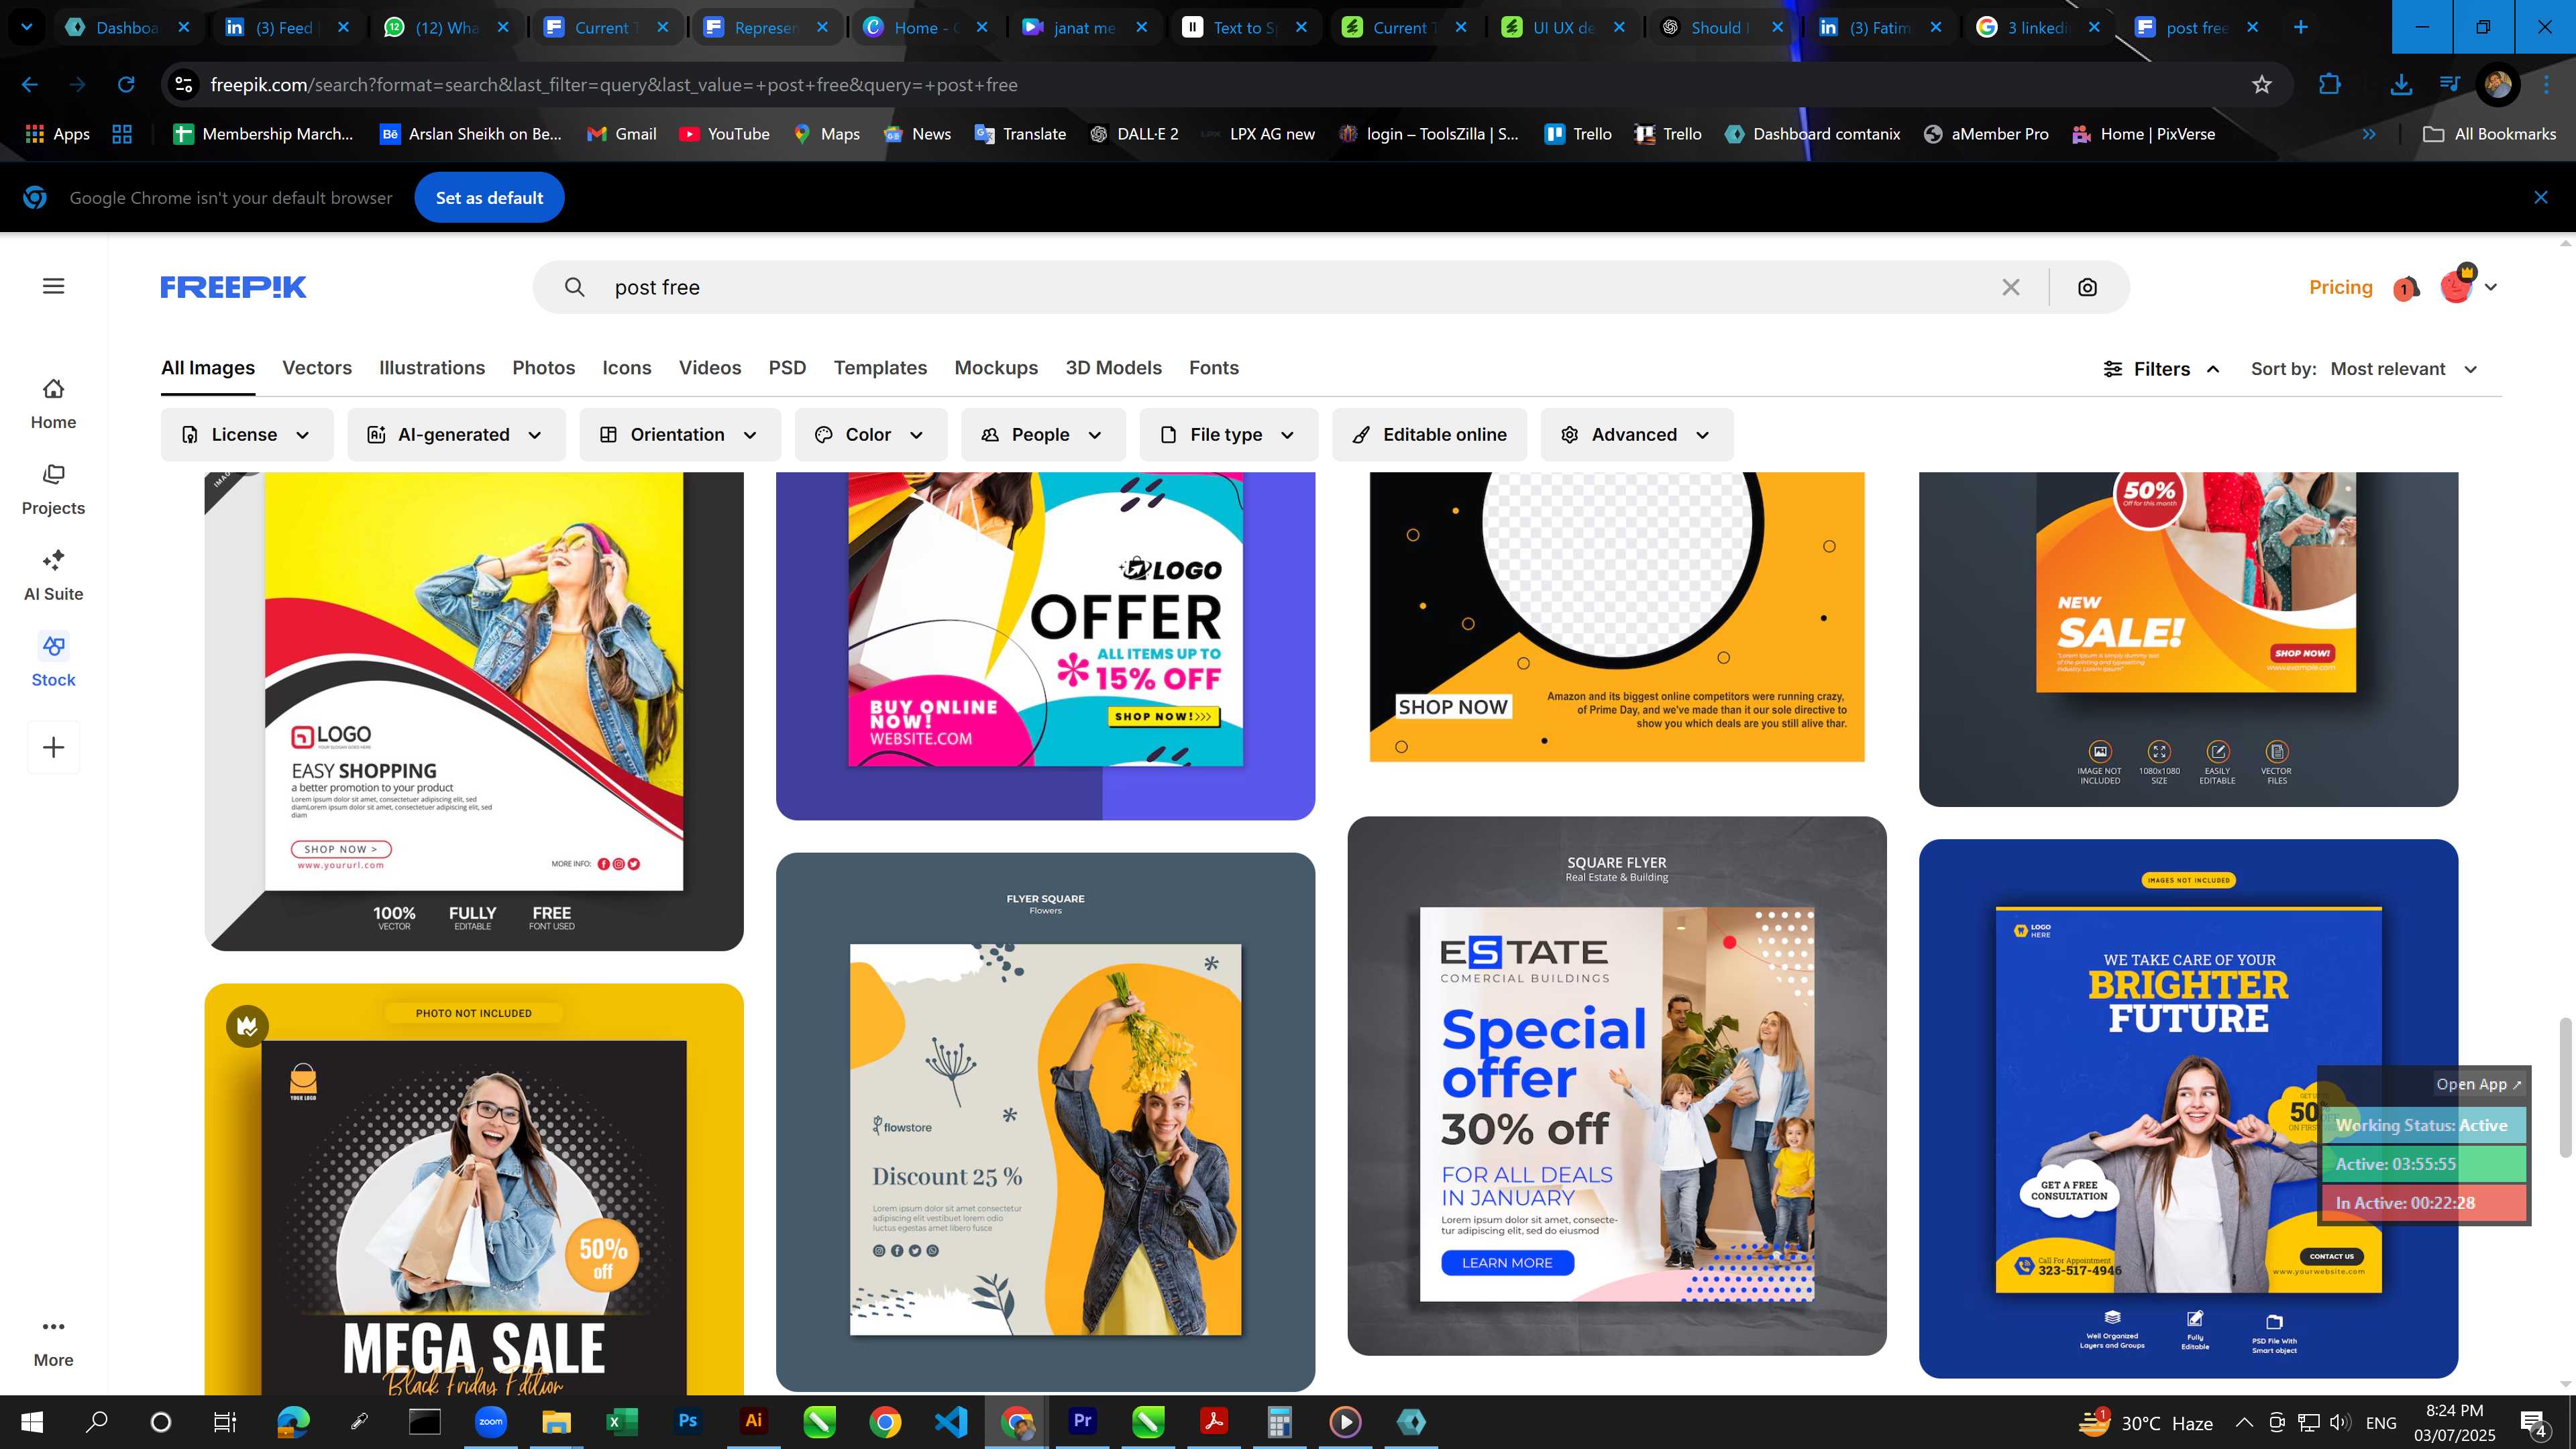Image resolution: width=2576 pixels, height=1449 pixels.
Task: Switch to the Photos tab
Action: 543,368
